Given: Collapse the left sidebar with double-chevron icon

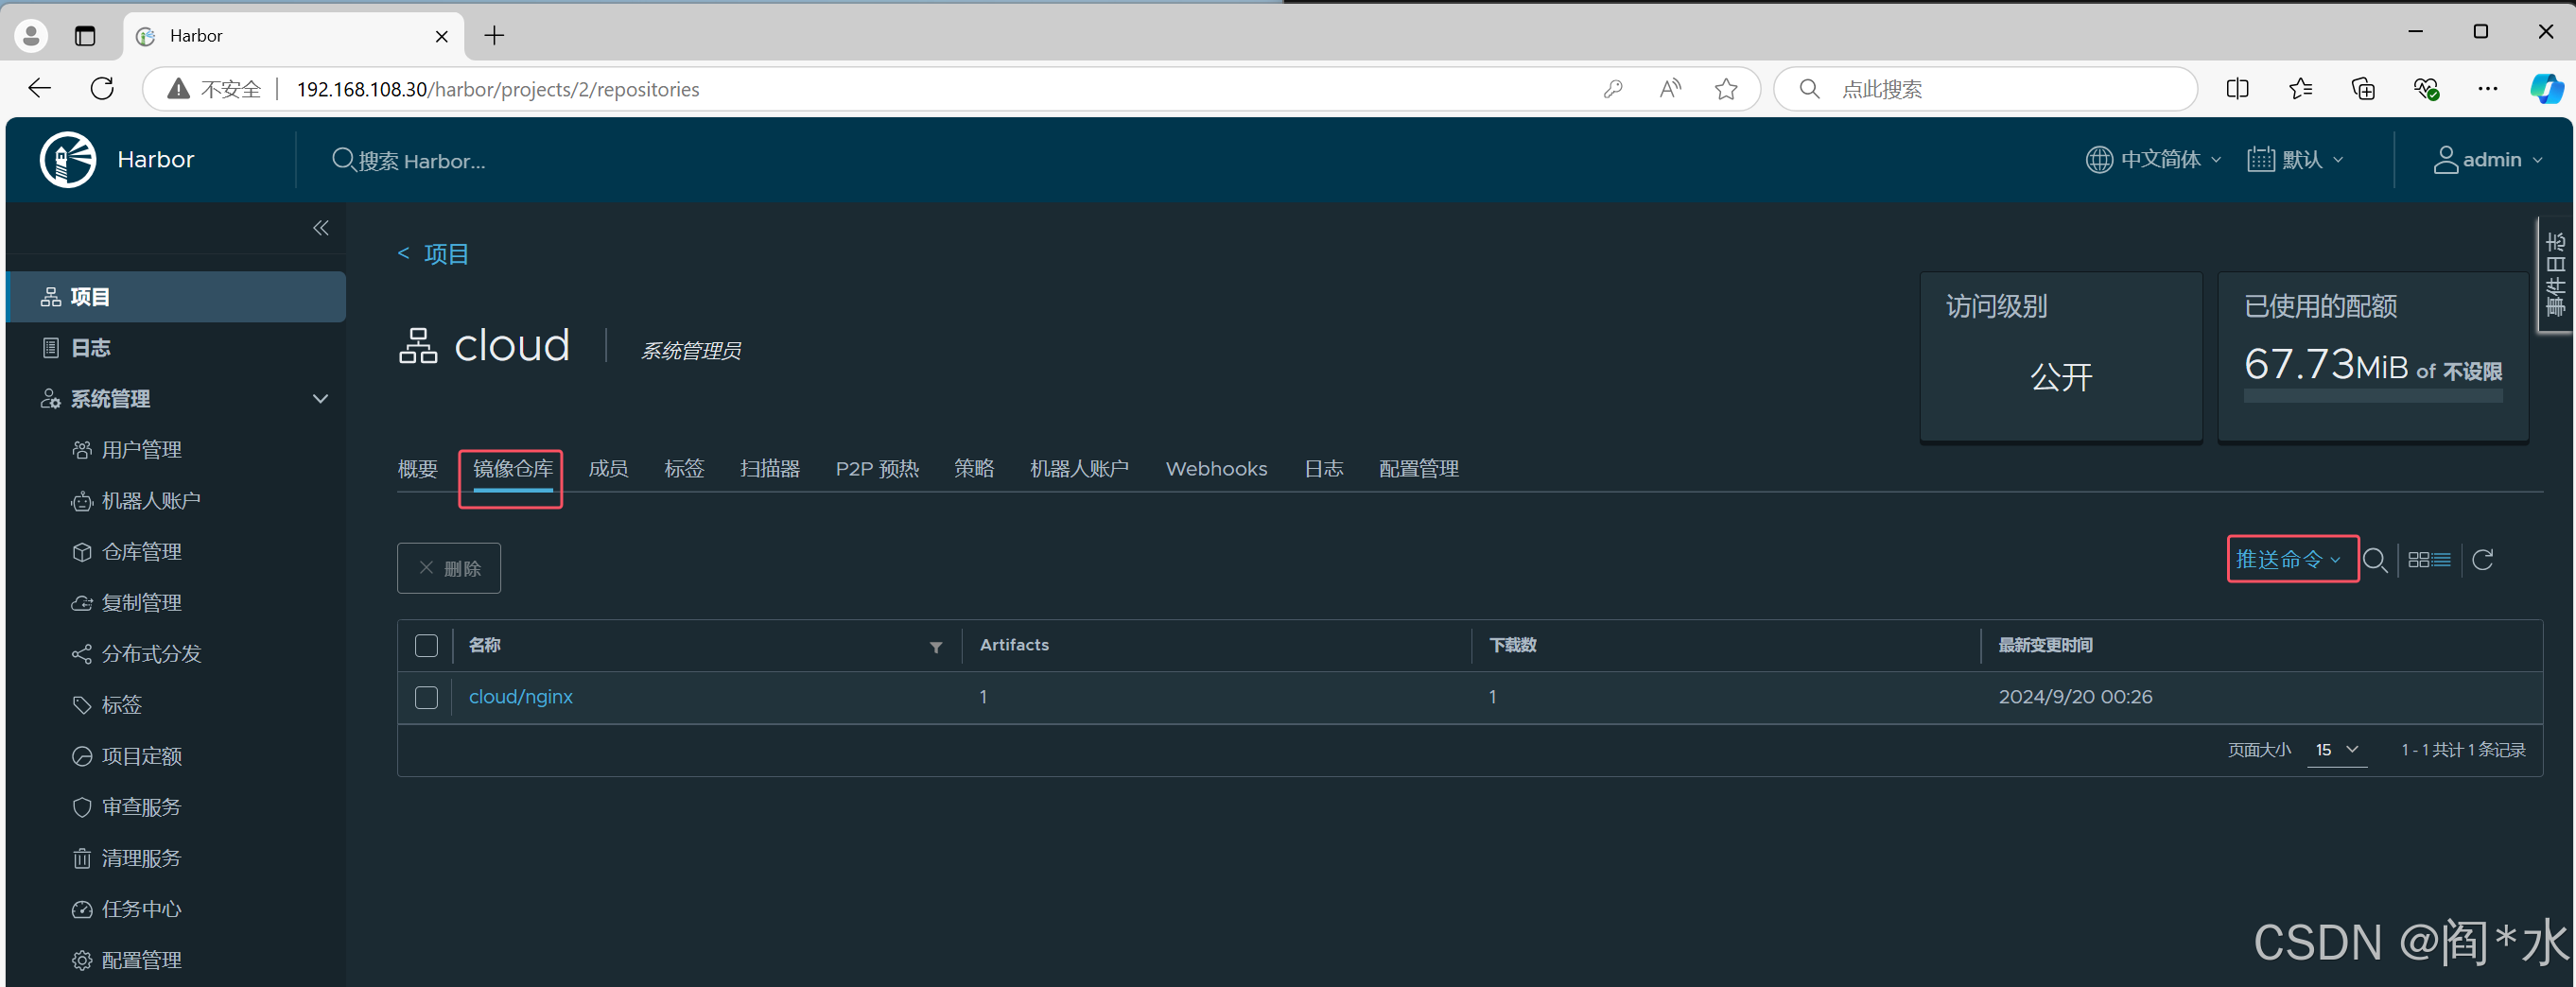Looking at the screenshot, I should (320, 228).
